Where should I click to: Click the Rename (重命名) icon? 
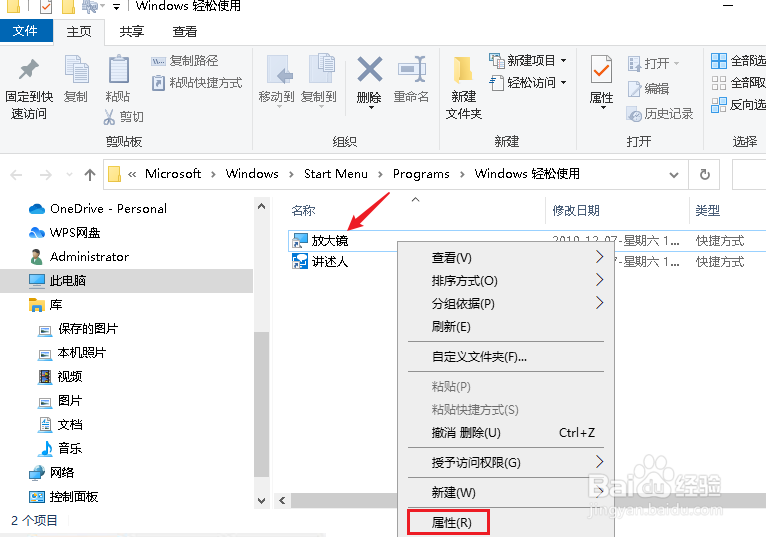(x=411, y=69)
